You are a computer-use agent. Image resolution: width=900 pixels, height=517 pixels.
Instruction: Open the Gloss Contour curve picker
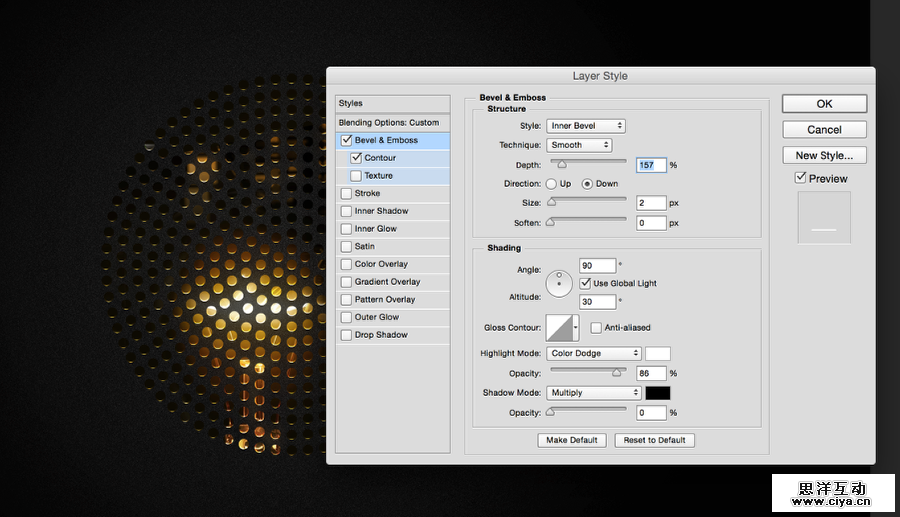[x=562, y=328]
